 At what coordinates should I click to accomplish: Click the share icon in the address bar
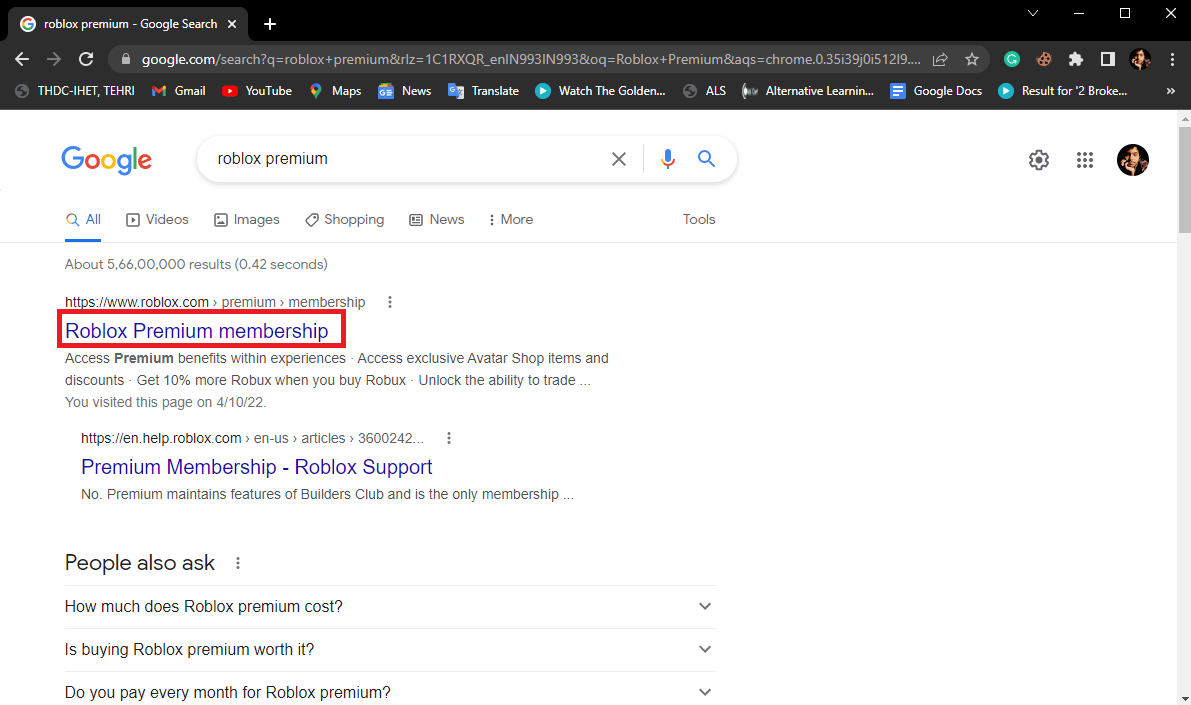coord(939,59)
